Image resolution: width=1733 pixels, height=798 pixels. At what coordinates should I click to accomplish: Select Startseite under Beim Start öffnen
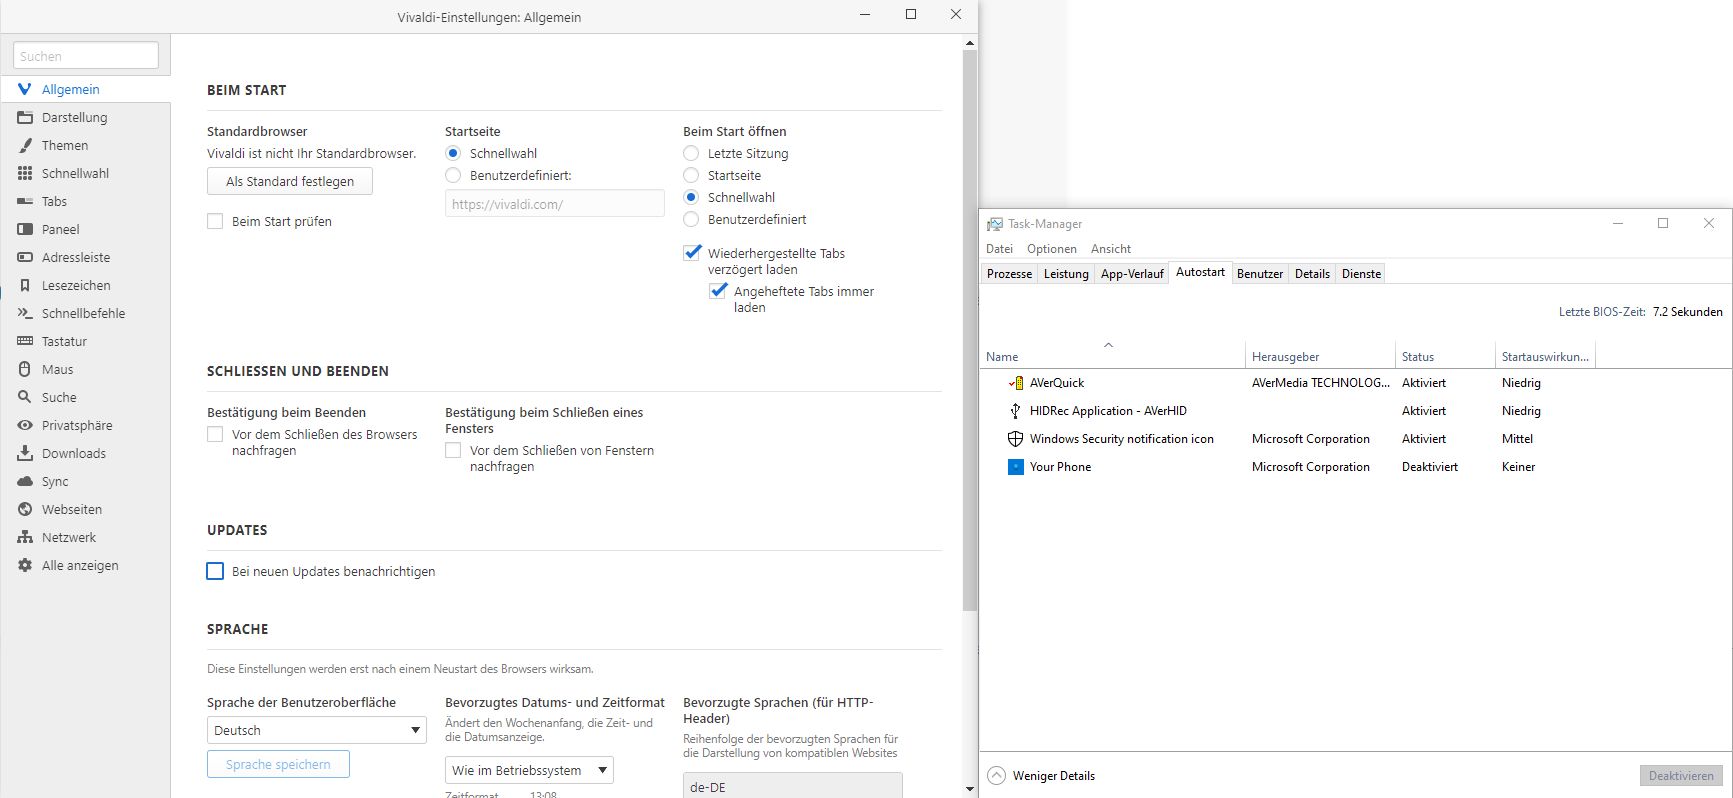click(x=691, y=175)
